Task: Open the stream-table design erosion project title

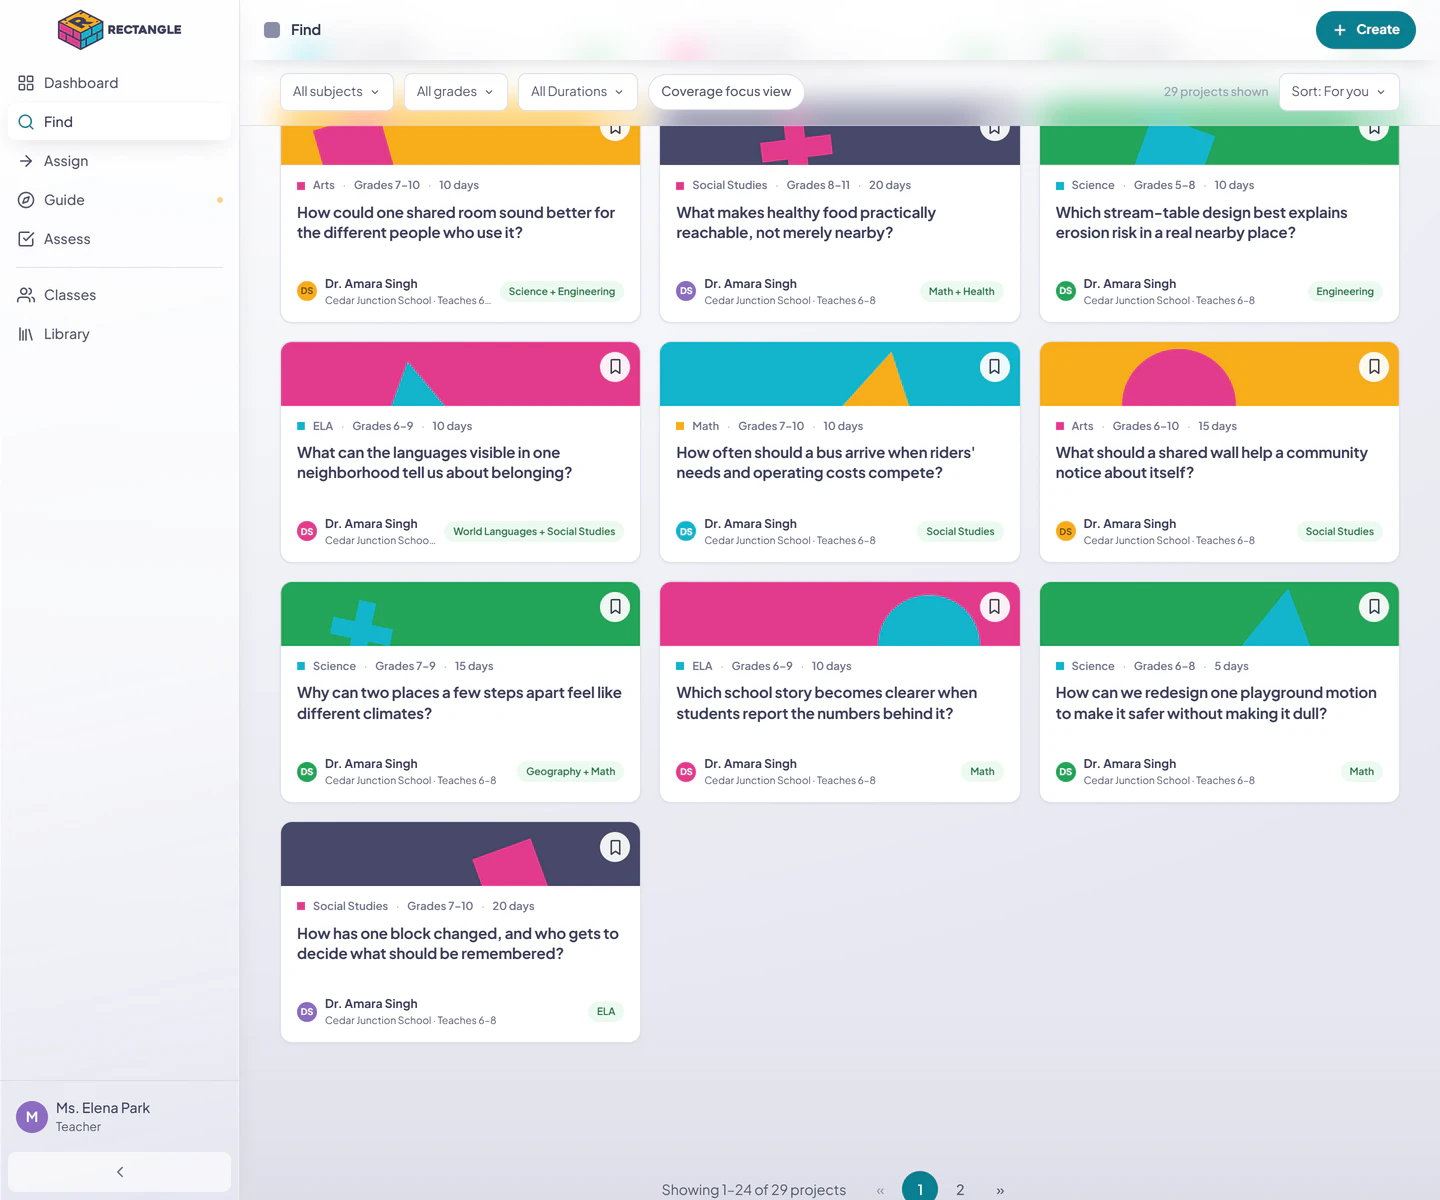Action: (x=1201, y=223)
